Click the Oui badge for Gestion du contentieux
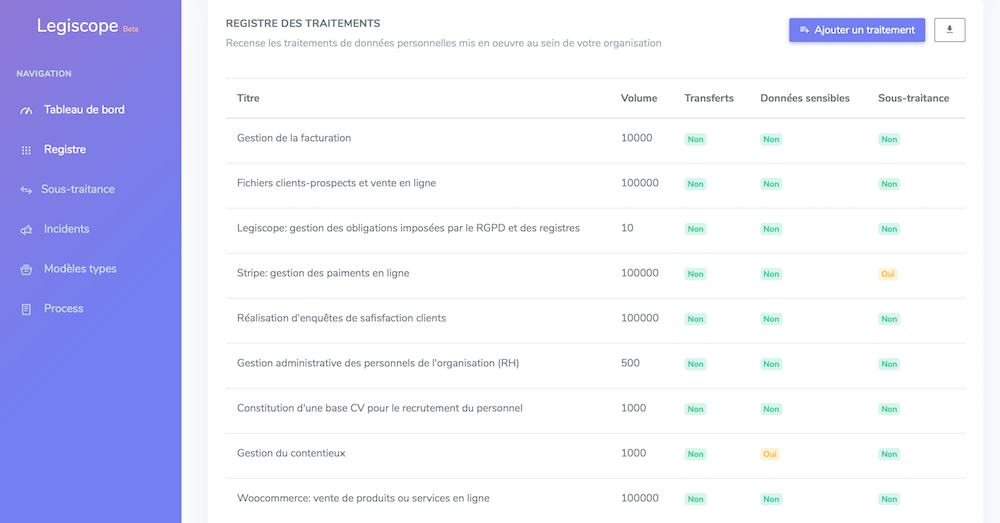Viewport: 1000px width, 523px height. coord(770,454)
